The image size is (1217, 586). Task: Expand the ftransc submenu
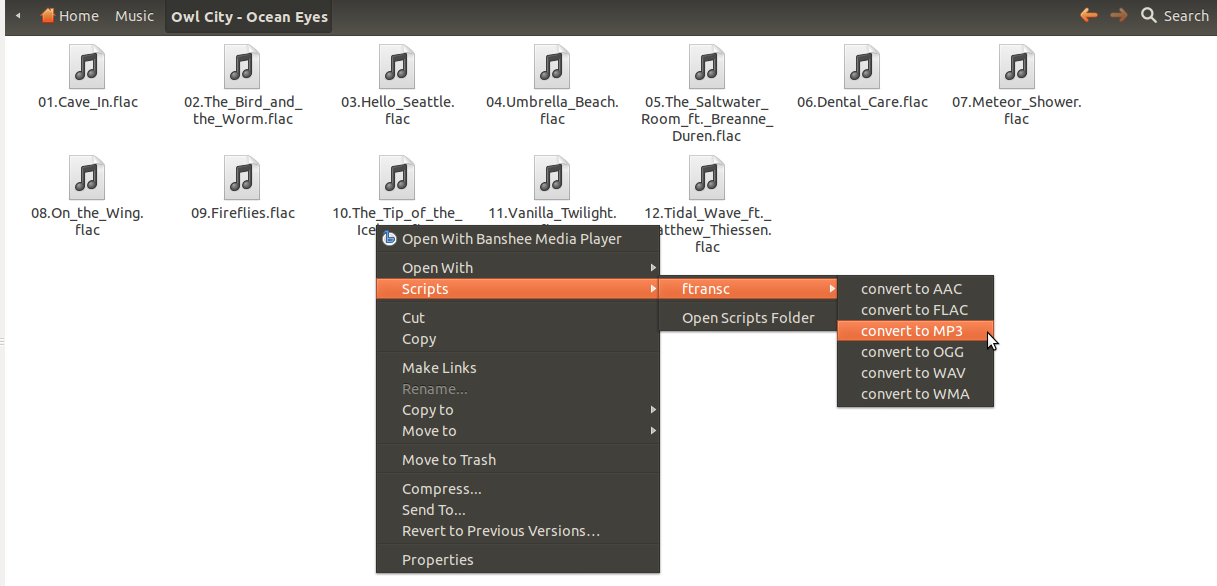[x=748, y=289]
